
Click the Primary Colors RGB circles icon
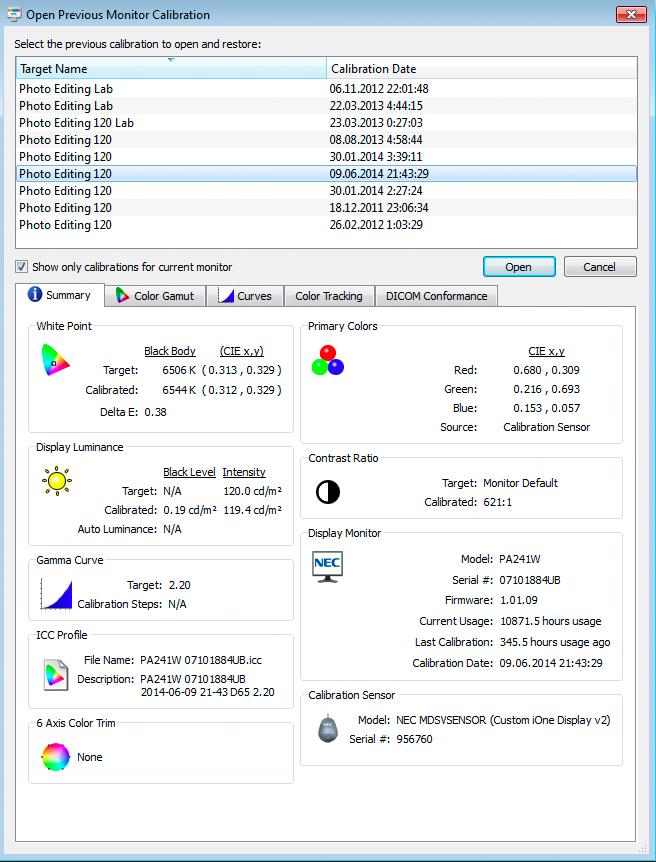(328, 361)
